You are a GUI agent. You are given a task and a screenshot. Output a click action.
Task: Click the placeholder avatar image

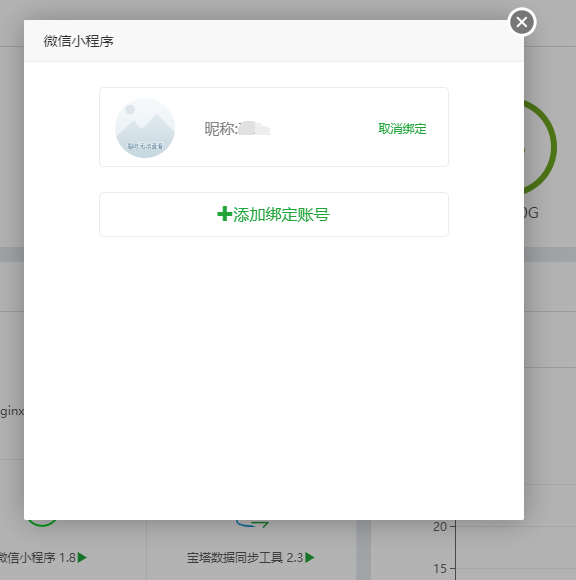pyautogui.click(x=145, y=128)
